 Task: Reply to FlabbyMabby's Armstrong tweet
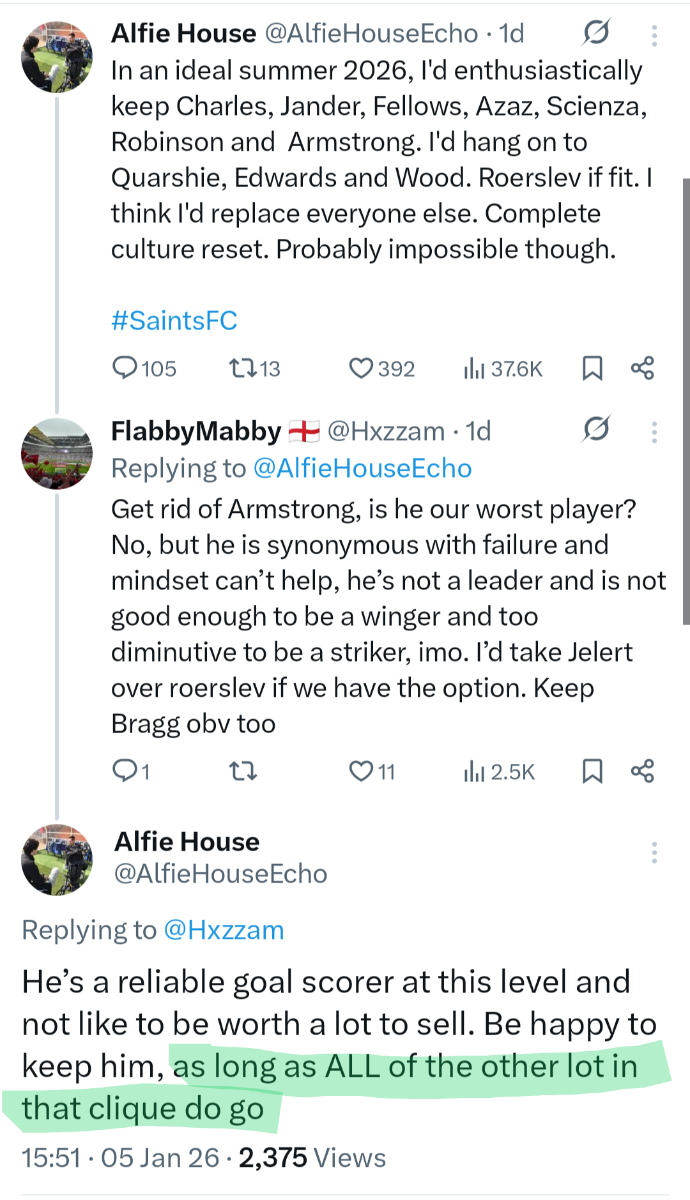pos(124,771)
